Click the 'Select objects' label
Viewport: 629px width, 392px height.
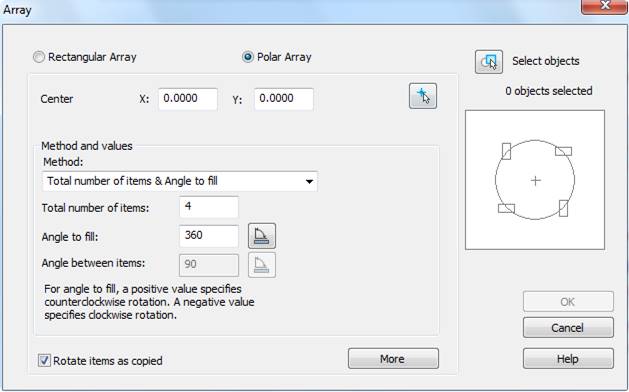click(546, 61)
